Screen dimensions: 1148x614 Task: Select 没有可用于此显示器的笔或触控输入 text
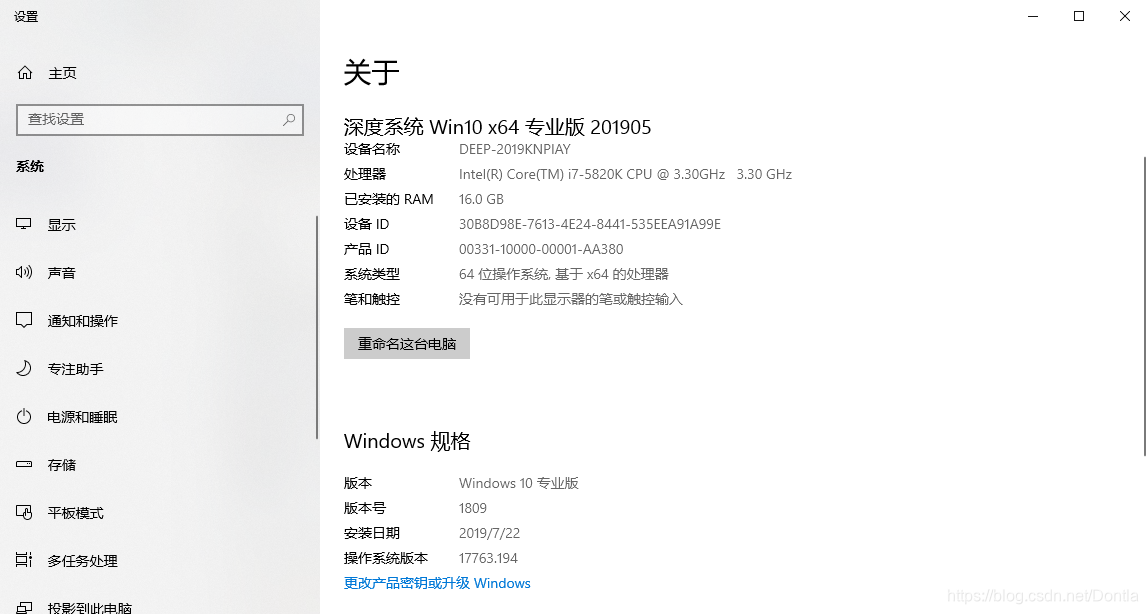click(571, 299)
